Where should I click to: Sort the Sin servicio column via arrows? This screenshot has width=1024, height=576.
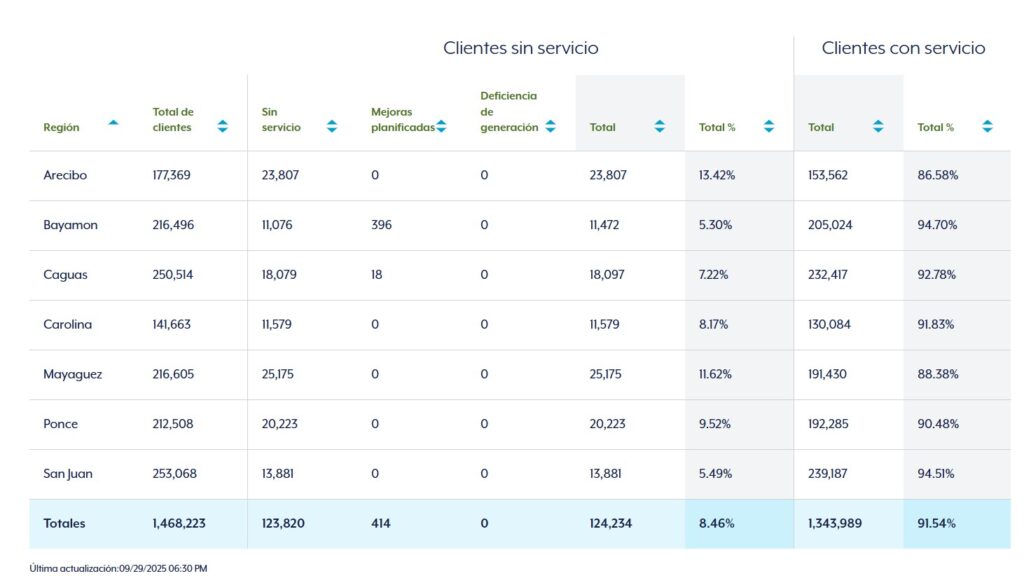332,127
